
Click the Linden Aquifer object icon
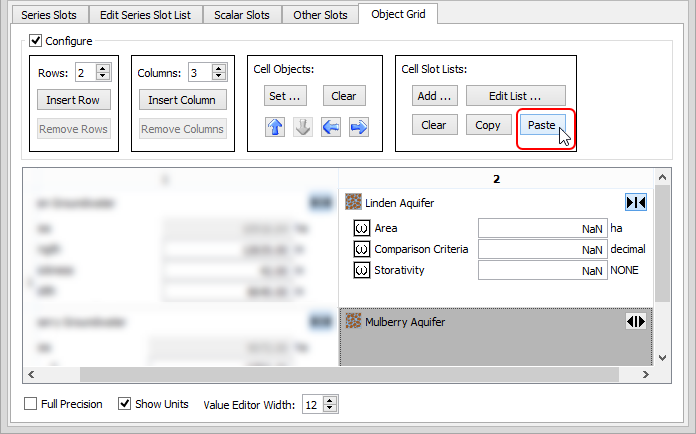(353, 203)
